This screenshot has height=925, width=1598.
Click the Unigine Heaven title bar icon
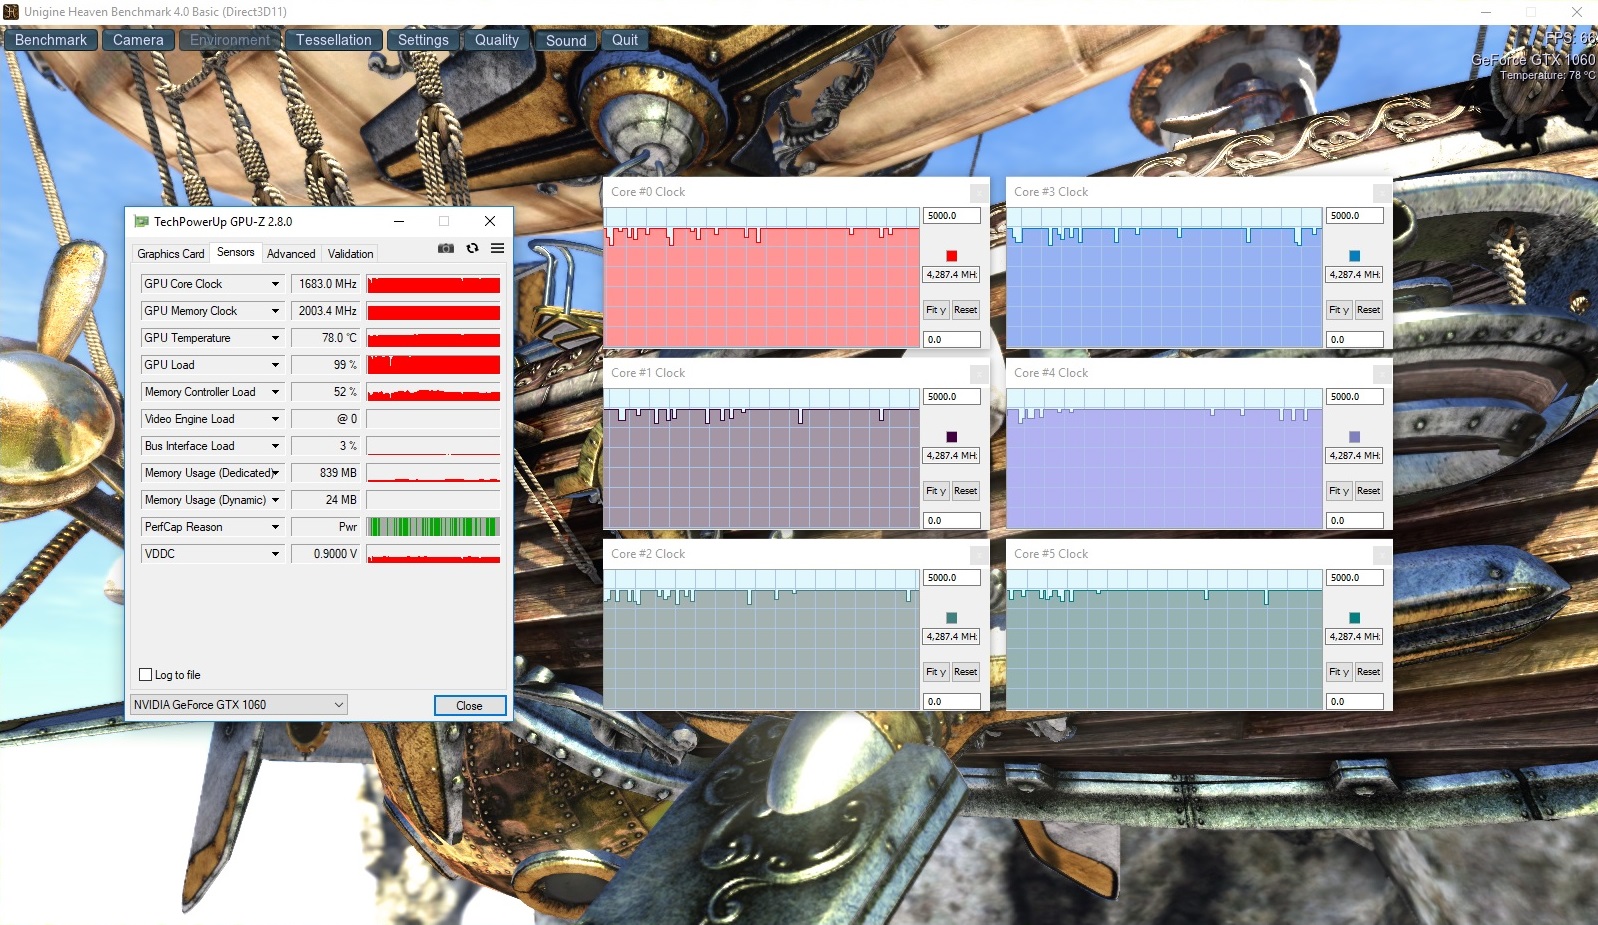point(11,12)
